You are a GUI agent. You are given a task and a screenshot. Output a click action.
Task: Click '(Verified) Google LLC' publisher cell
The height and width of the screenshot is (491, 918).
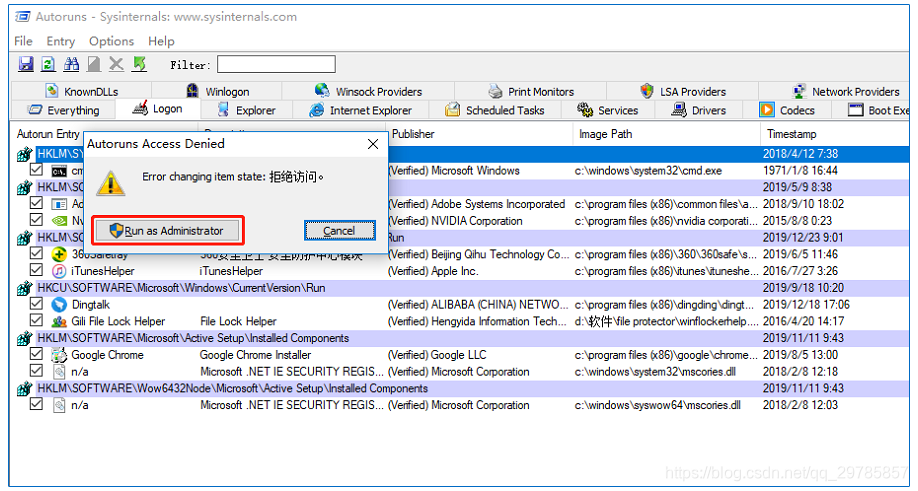437,355
